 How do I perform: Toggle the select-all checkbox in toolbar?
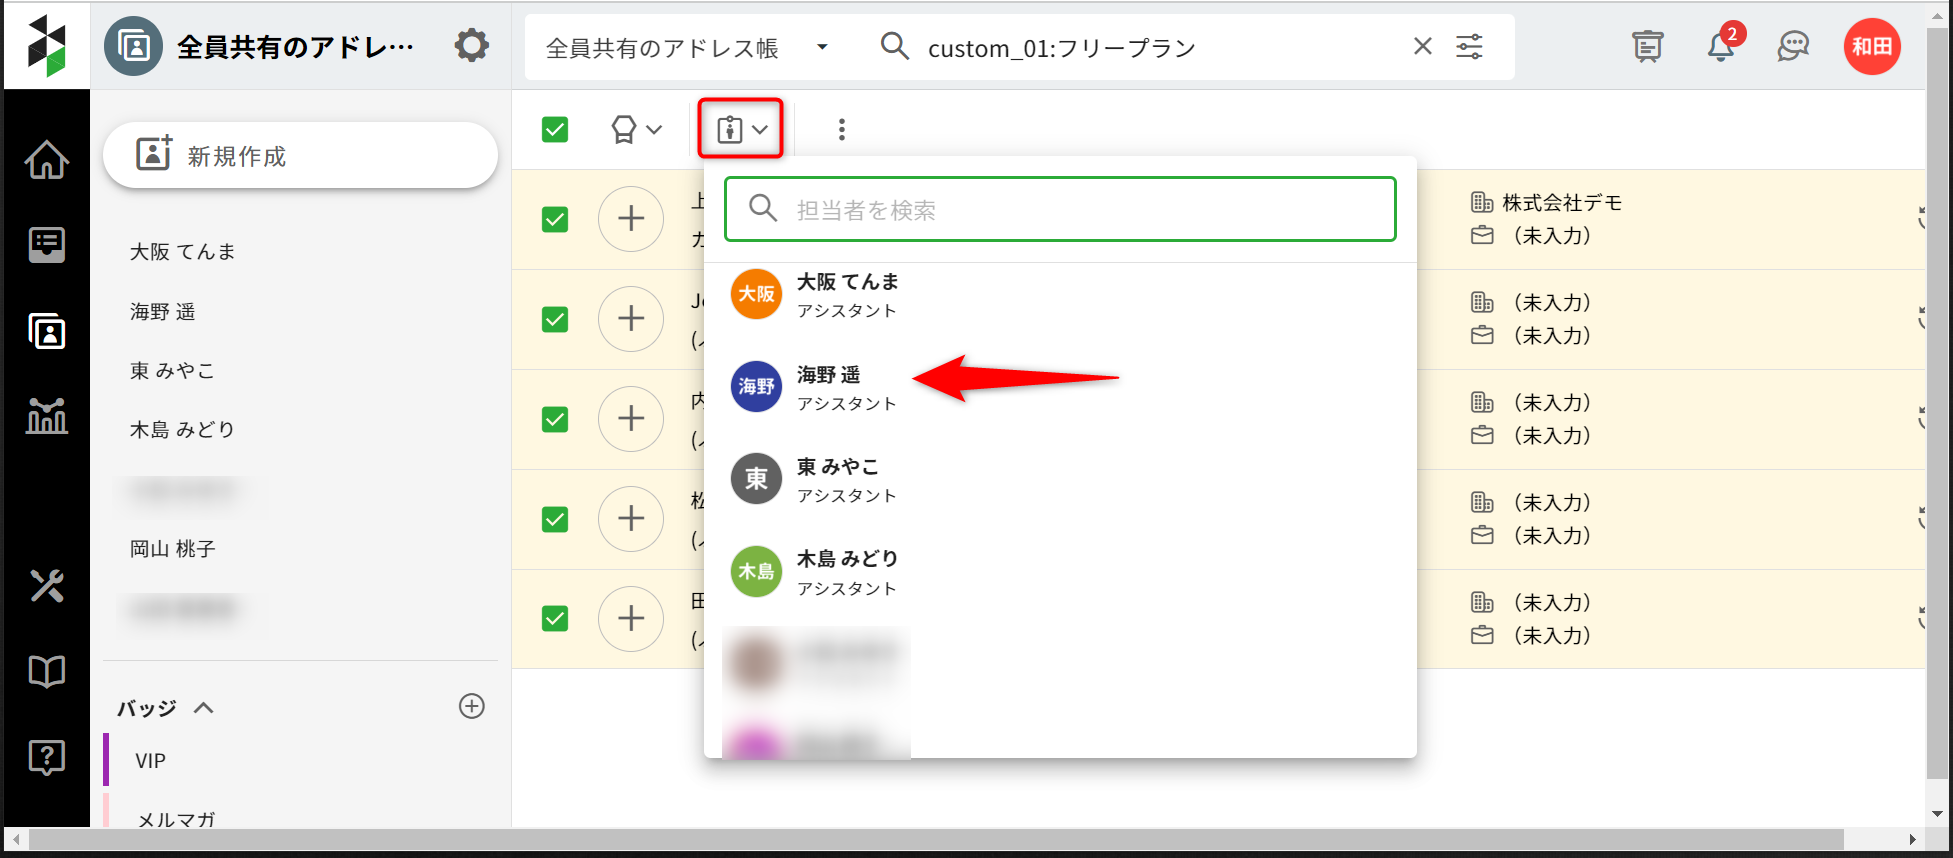point(555,130)
